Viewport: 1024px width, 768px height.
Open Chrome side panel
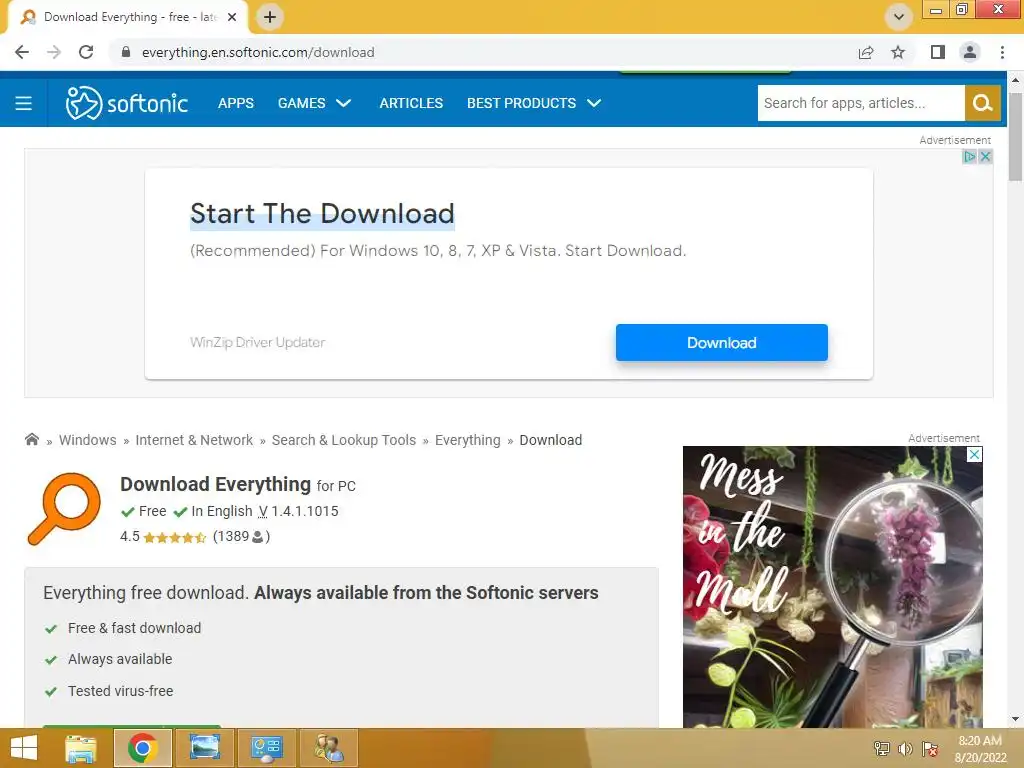pyautogui.click(x=938, y=52)
